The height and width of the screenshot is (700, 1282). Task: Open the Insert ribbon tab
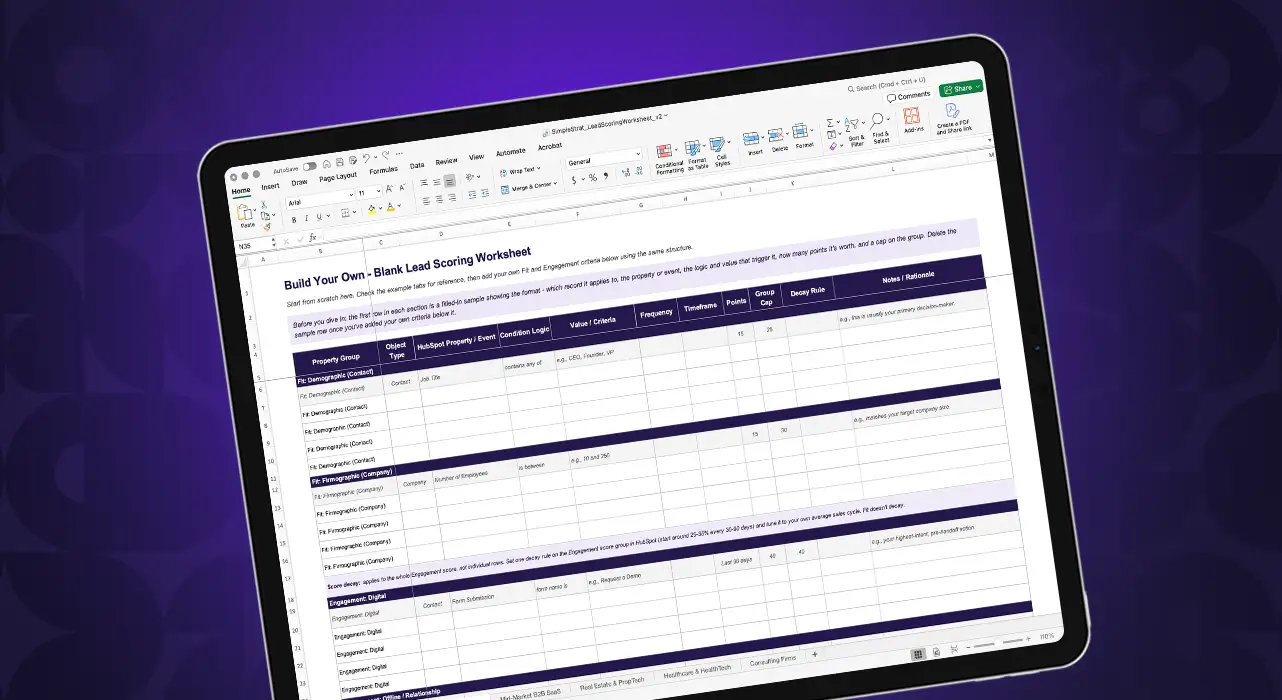click(270, 187)
